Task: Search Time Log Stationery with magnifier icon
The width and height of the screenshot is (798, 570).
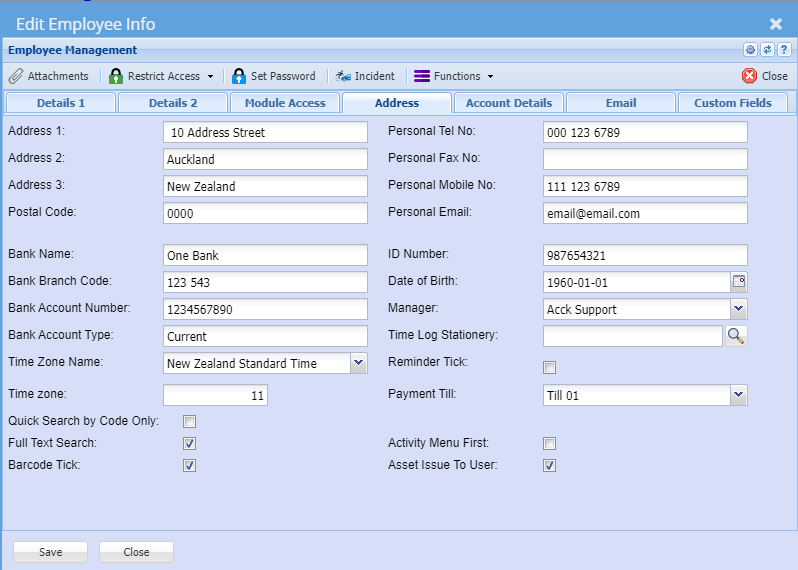Action: coord(736,336)
